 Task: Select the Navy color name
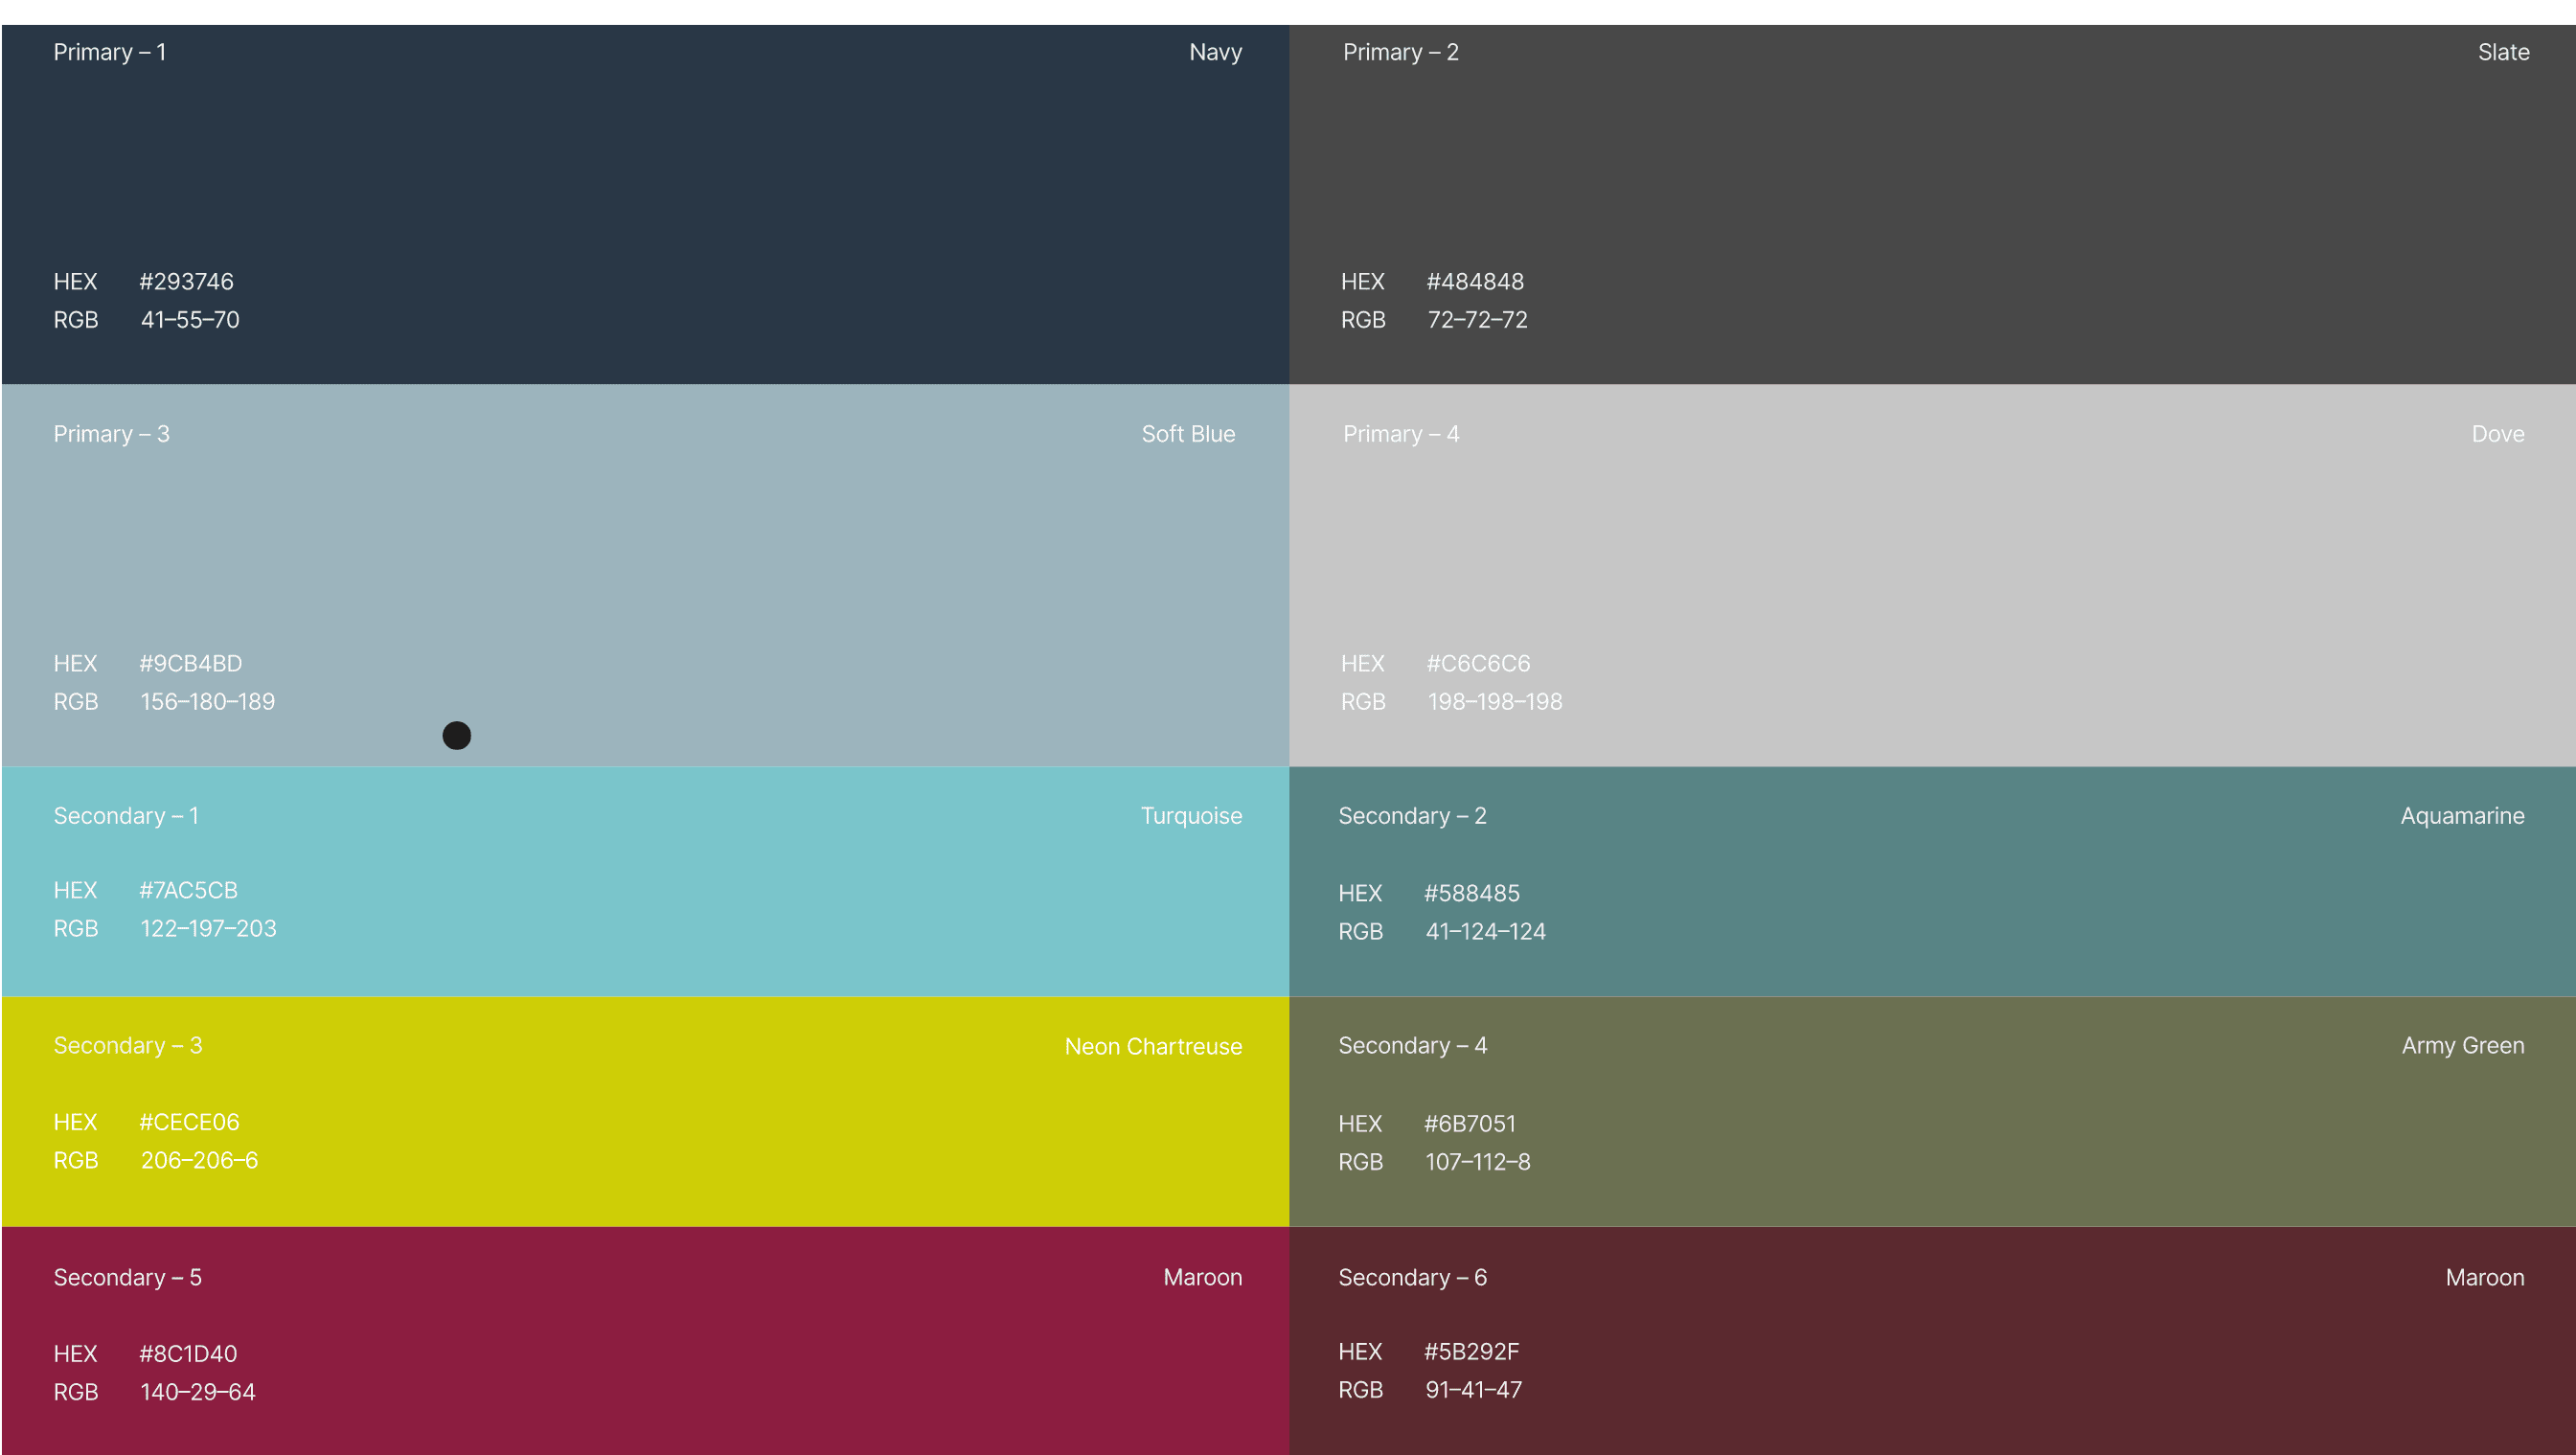(1215, 52)
